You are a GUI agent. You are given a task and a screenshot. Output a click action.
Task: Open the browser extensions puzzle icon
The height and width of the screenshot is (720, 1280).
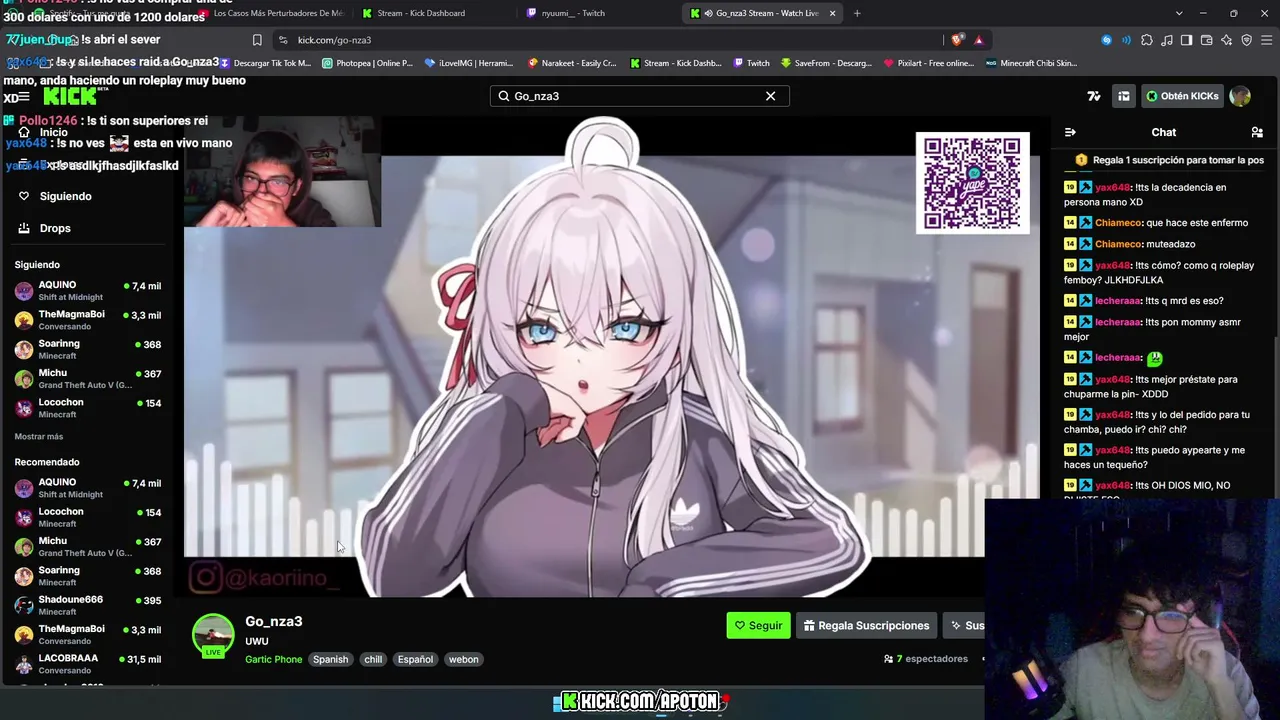[1147, 40]
